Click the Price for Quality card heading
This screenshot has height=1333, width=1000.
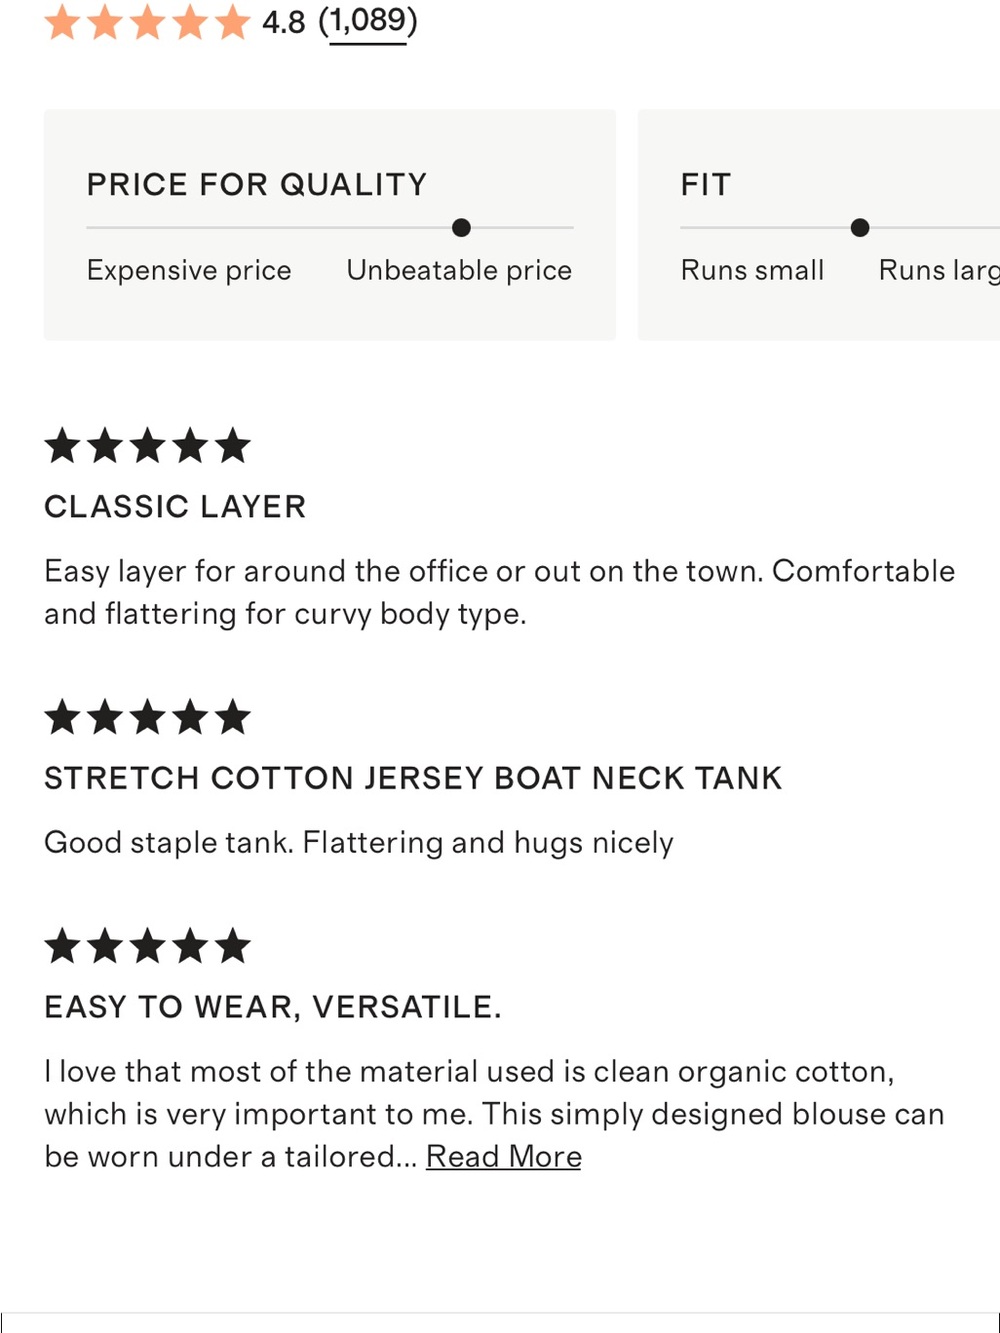(257, 184)
